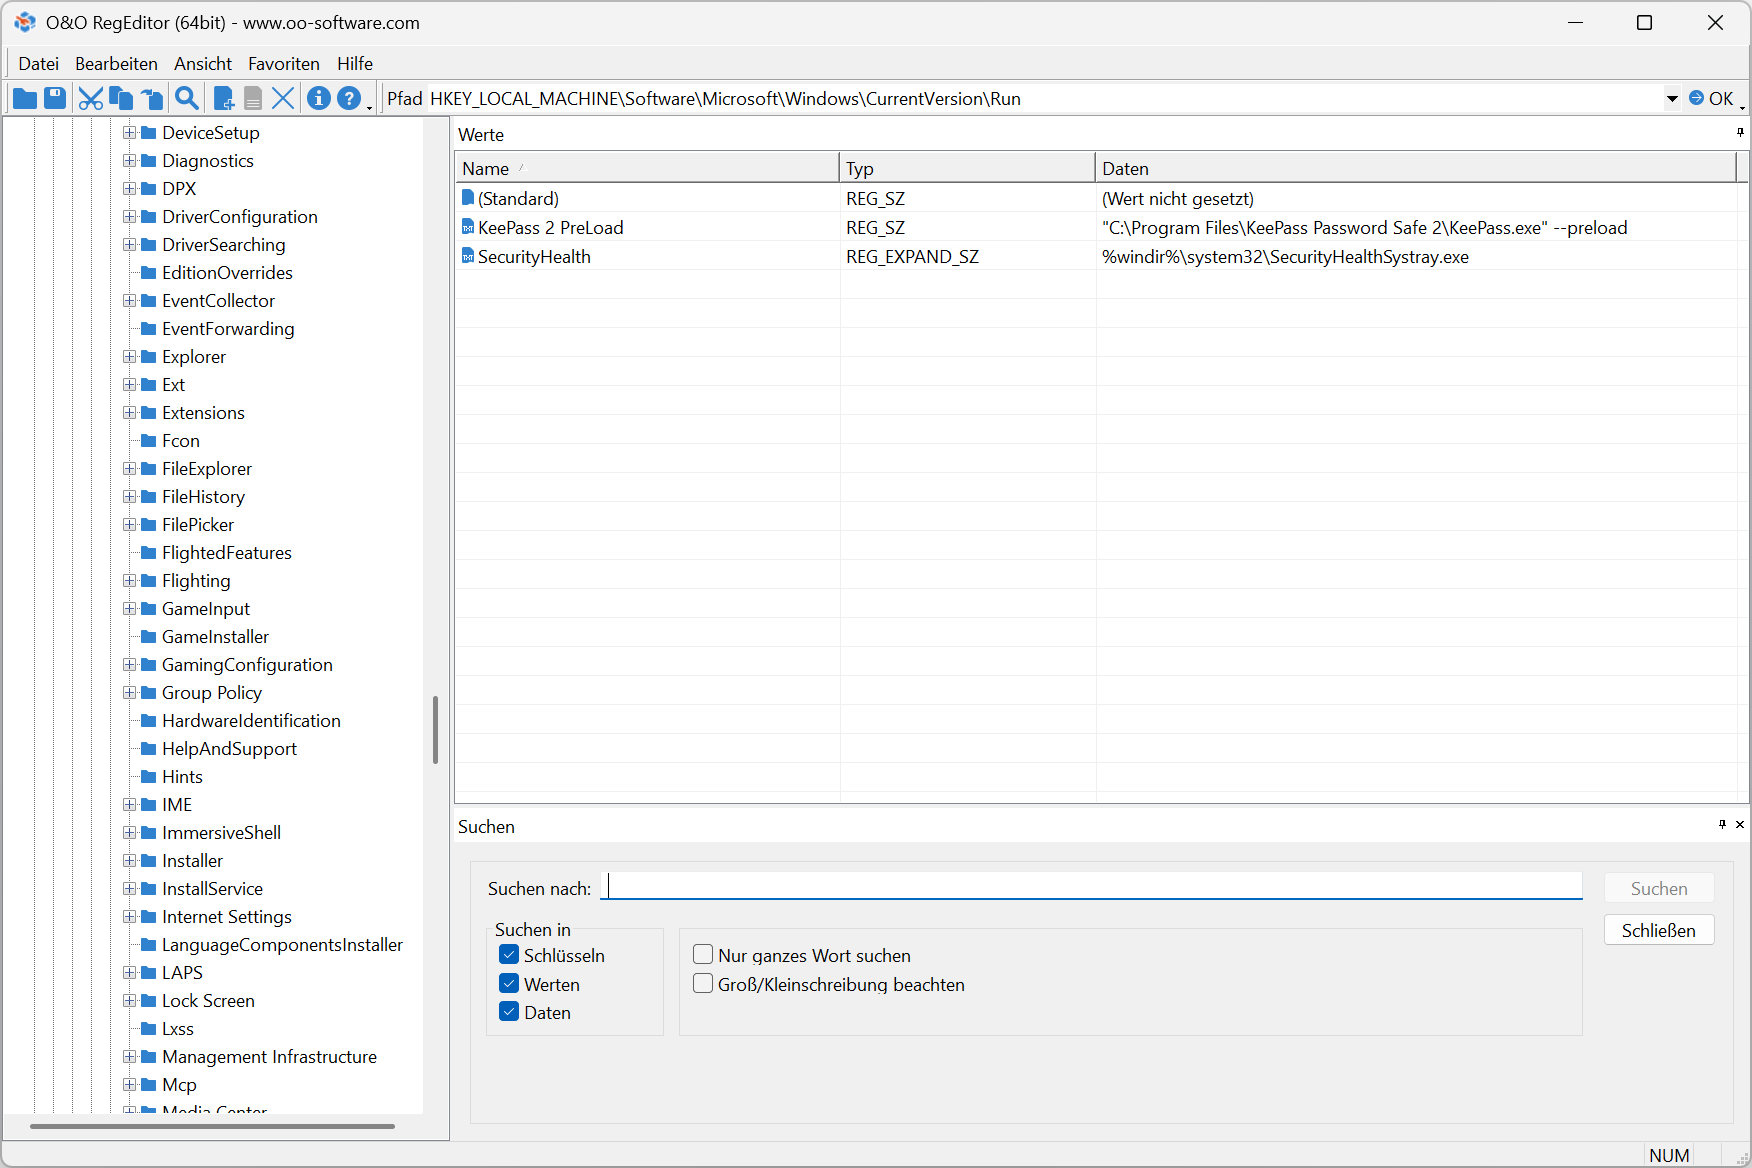Viewport: 1752px width, 1168px height.
Task: Open the info icon in toolbar
Action: coord(318,98)
